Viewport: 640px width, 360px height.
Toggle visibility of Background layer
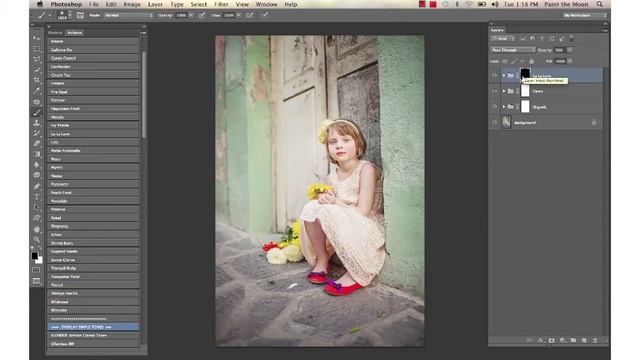tap(494, 122)
